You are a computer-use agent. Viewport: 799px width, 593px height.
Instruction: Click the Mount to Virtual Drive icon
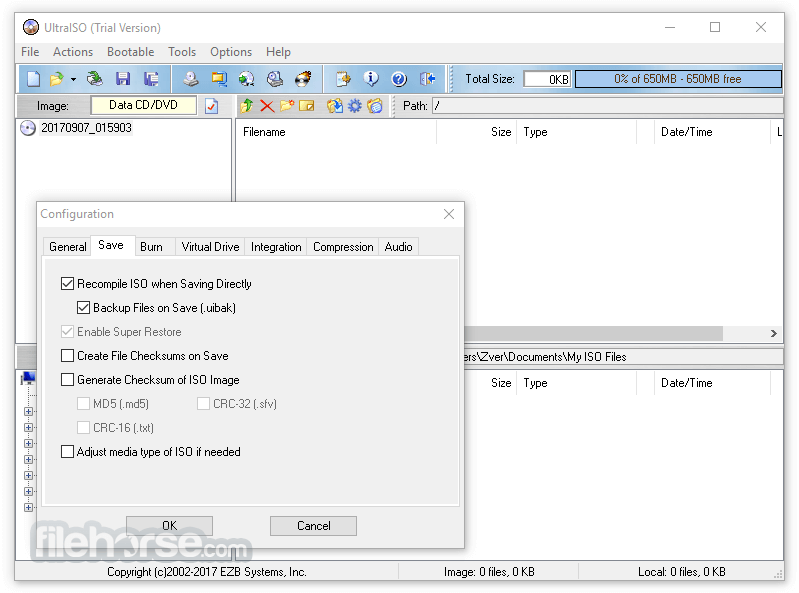(275, 79)
